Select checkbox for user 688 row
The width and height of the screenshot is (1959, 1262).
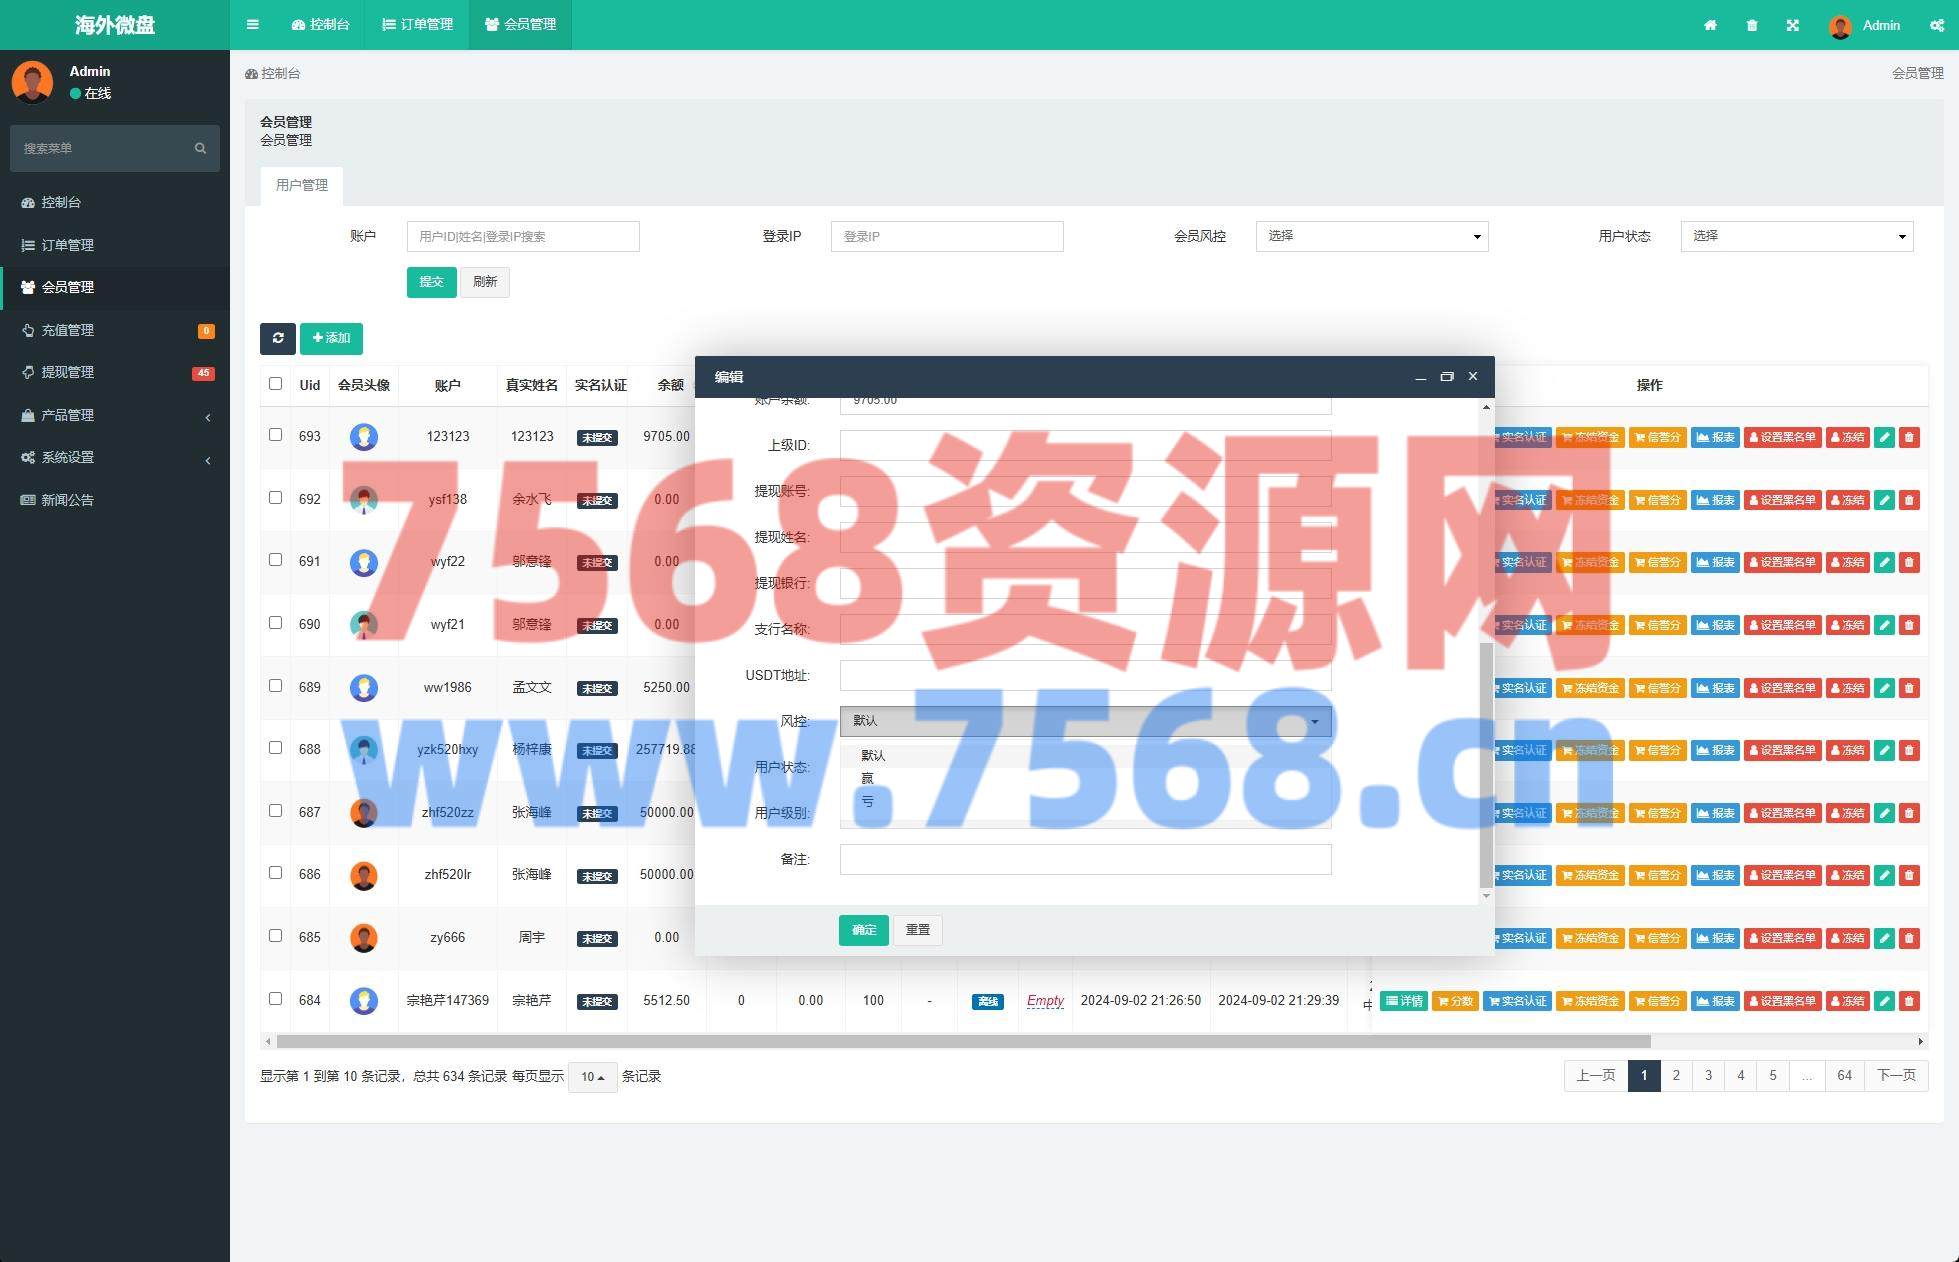(275, 748)
